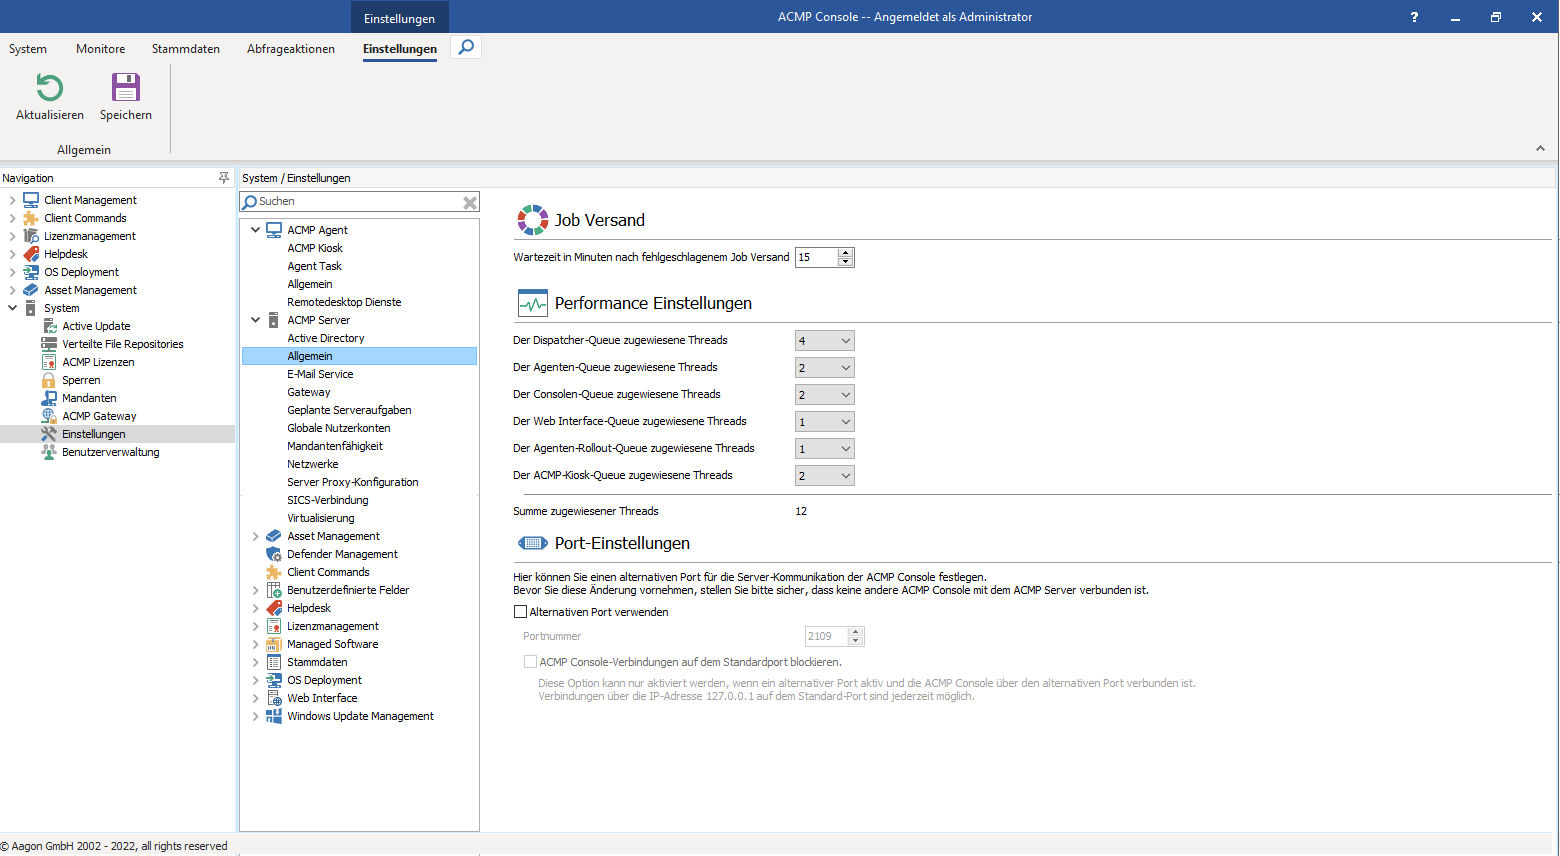Open the ACMP Gateway icon

[49, 416]
